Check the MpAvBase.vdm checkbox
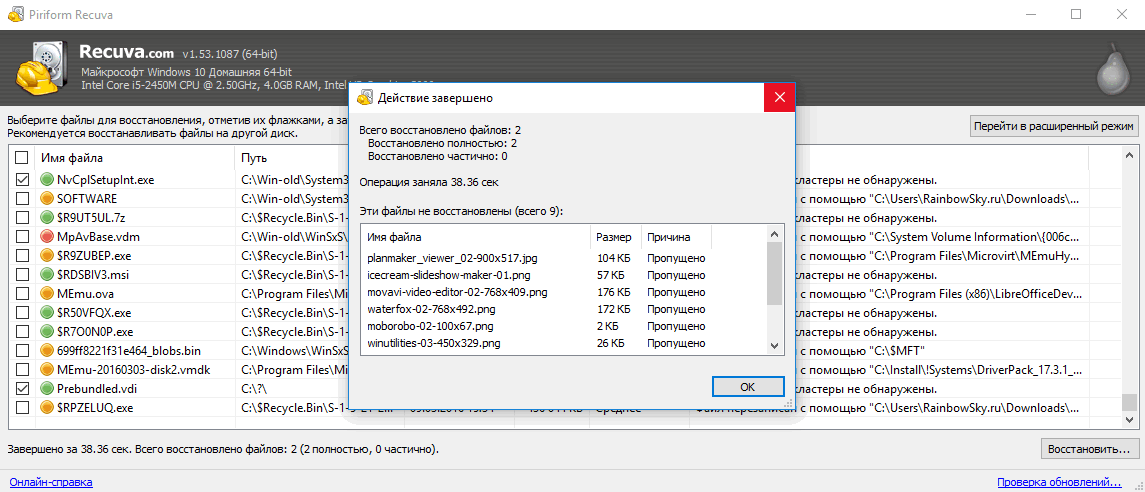The height and width of the screenshot is (492, 1145). coord(22,236)
